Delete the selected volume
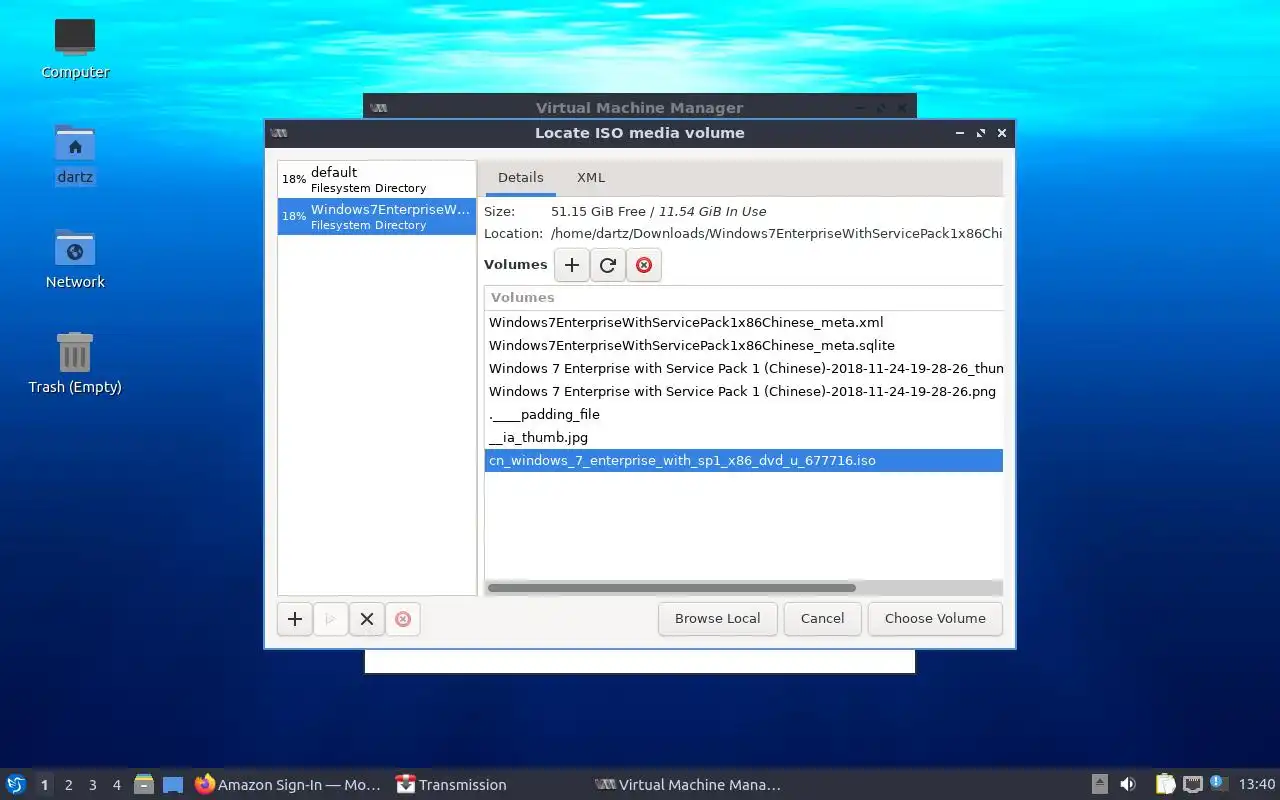The image size is (1280, 800). [644, 265]
